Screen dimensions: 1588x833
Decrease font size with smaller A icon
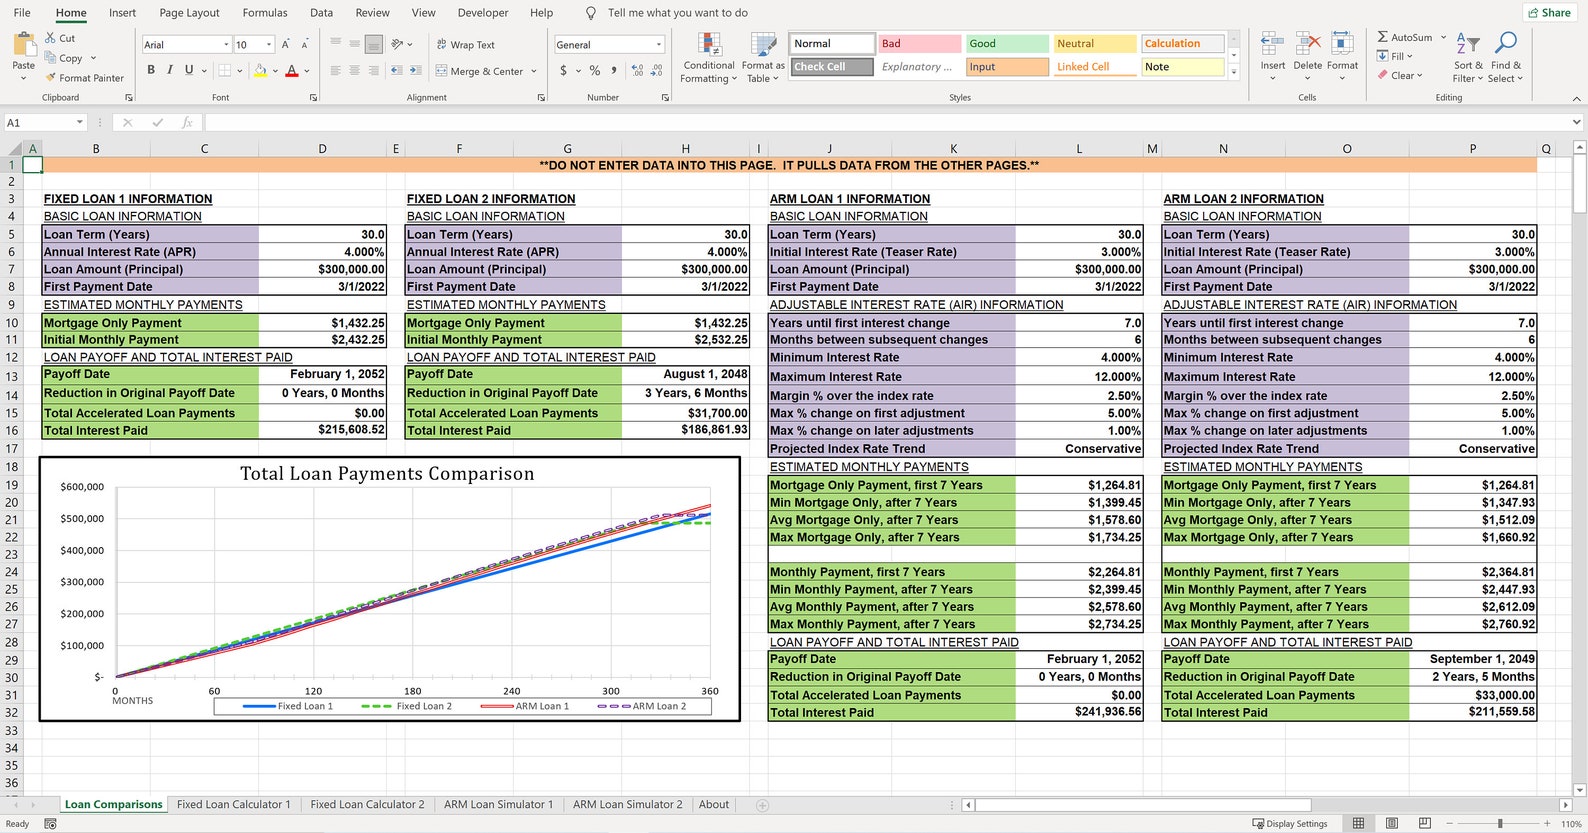[x=304, y=44]
